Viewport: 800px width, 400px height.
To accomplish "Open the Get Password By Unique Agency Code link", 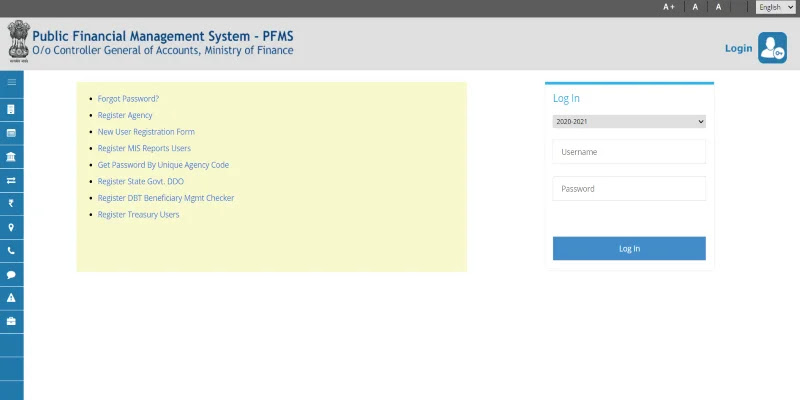I will pyautogui.click(x=163, y=165).
